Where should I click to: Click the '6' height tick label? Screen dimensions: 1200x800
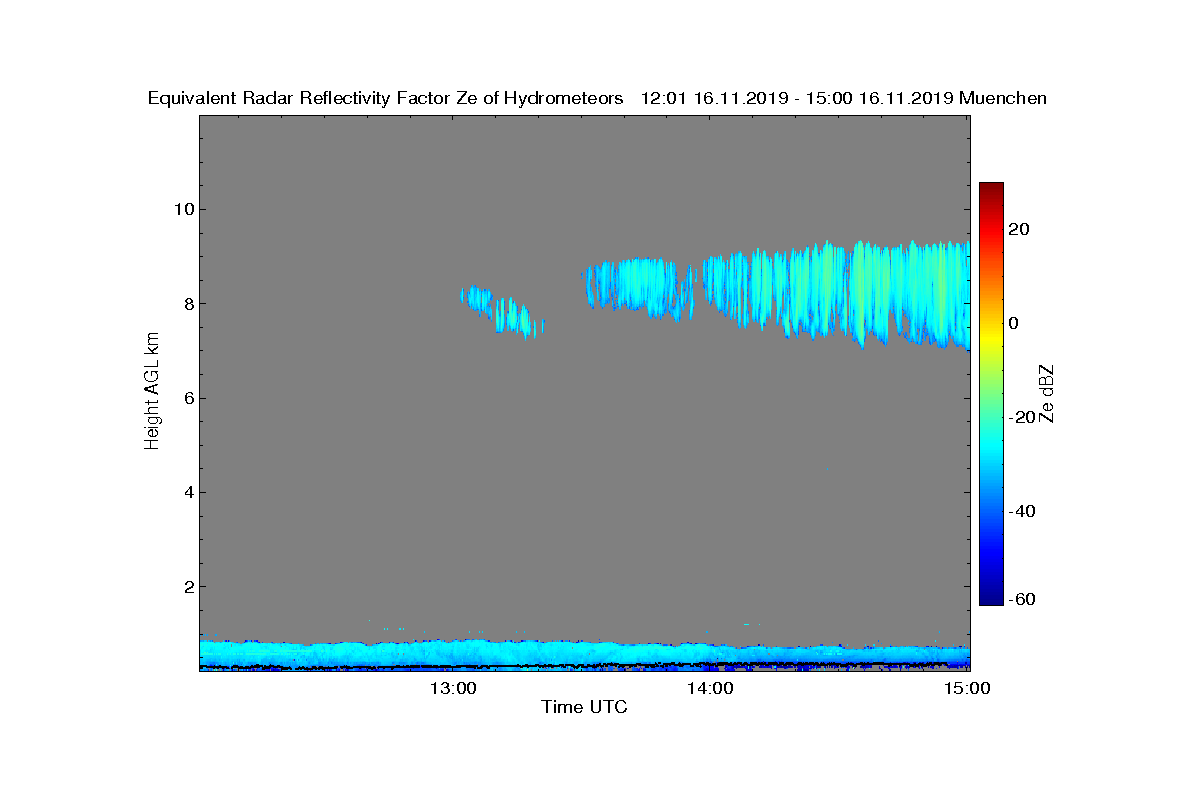click(187, 398)
